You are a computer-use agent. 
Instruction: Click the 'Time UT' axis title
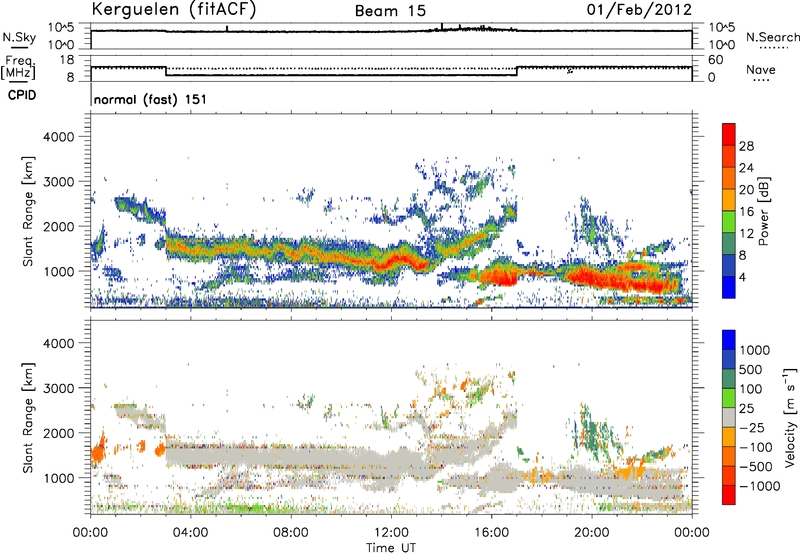(391, 548)
